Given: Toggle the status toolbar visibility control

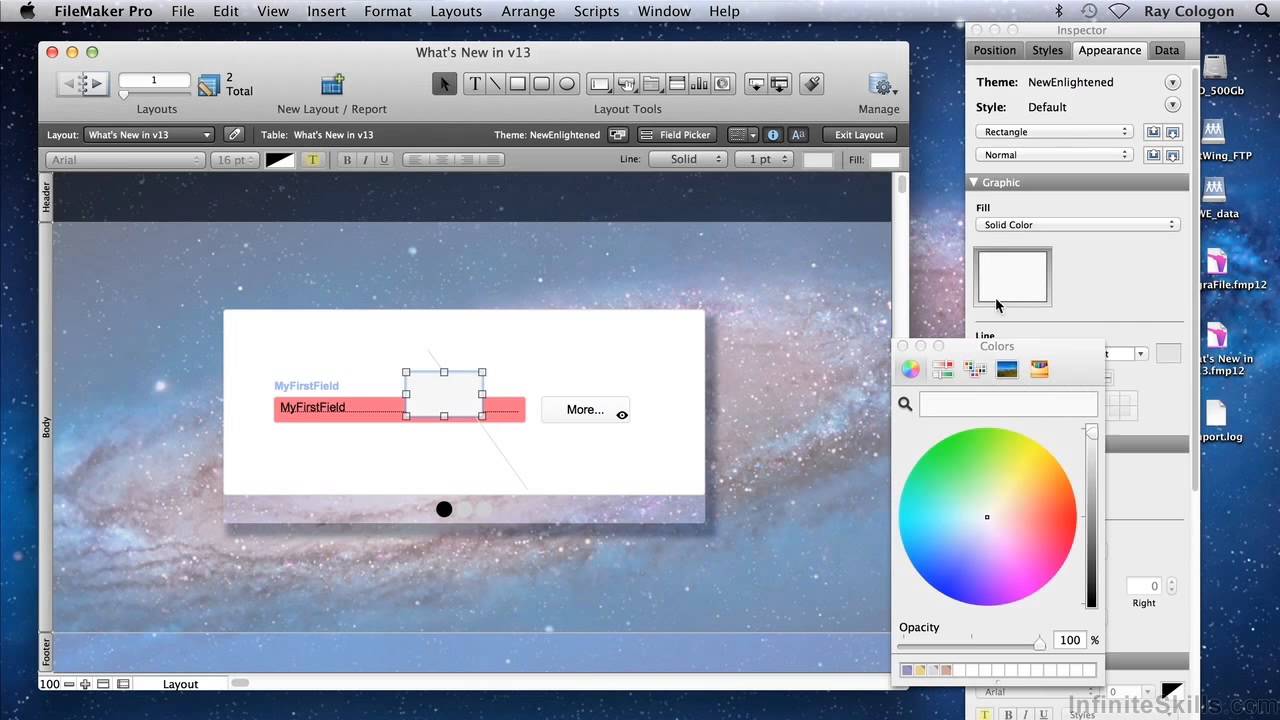Looking at the screenshot, I should [103, 684].
